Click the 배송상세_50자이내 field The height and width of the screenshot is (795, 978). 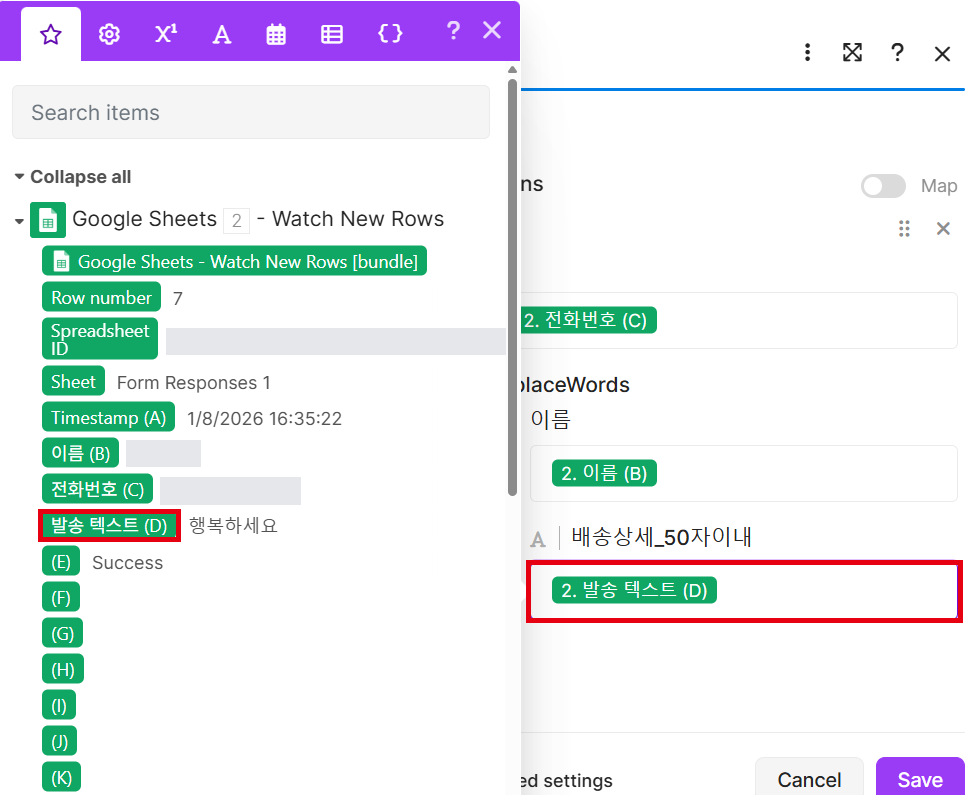click(x=743, y=590)
